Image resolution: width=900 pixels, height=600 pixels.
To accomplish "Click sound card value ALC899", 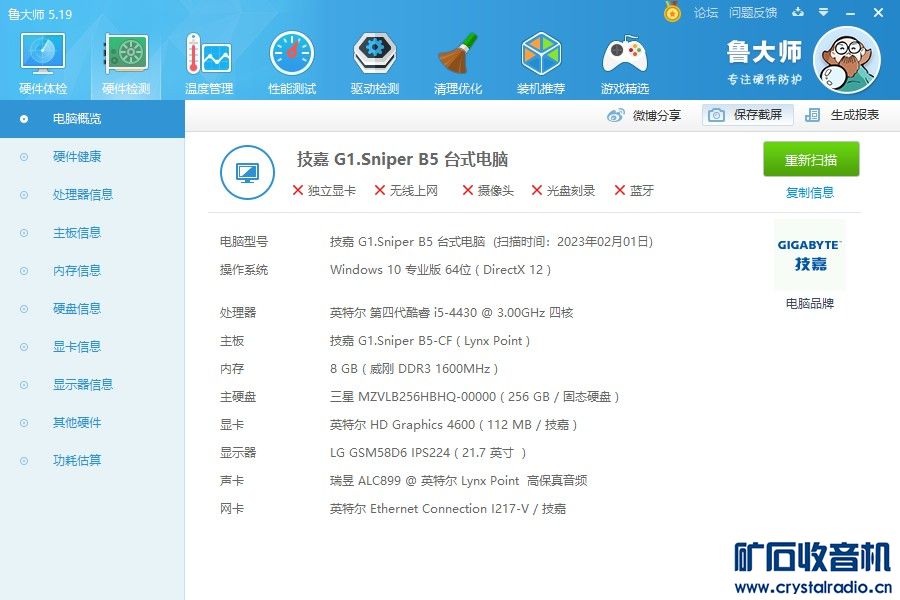I will [x=458, y=481].
